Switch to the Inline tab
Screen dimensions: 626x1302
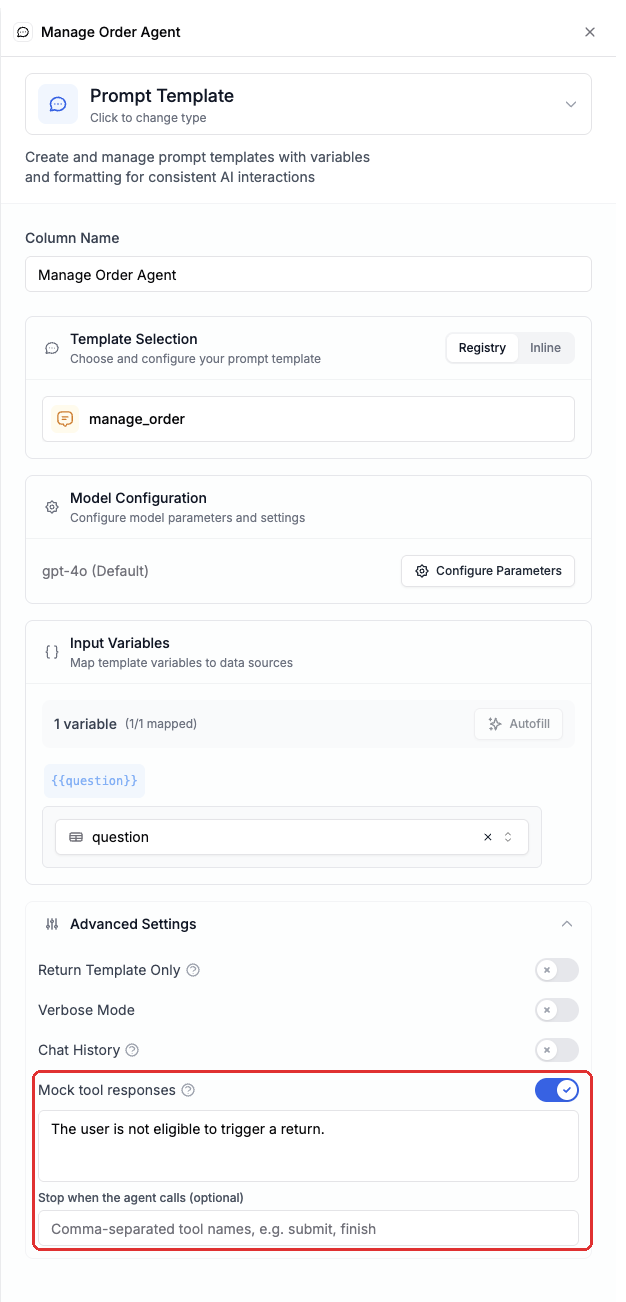[x=545, y=348]
